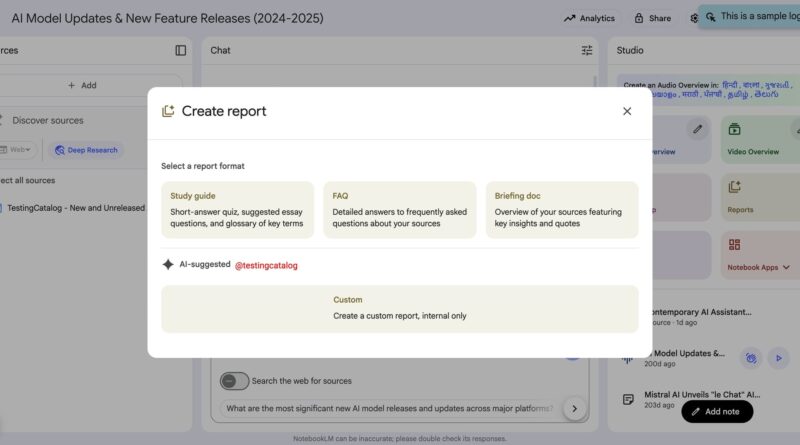This screenshot has height=445, width=800.
Task: Submit the suggested question arrow button
Action: [x=574, y=408]
